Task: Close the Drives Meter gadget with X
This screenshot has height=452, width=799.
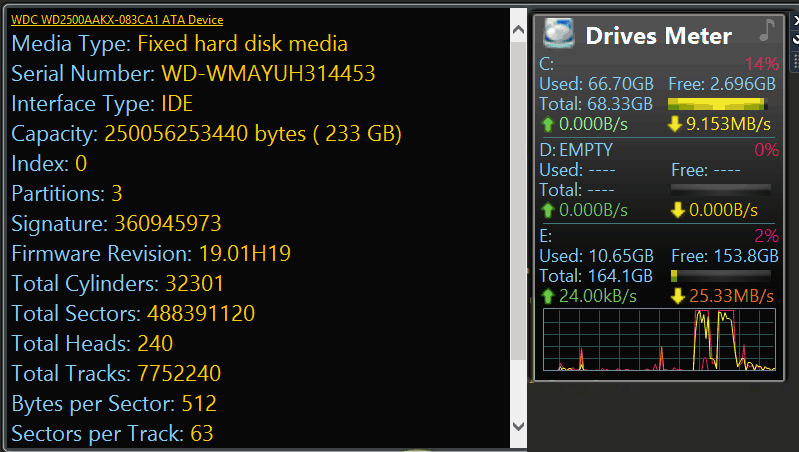Action: coord(796,21)
